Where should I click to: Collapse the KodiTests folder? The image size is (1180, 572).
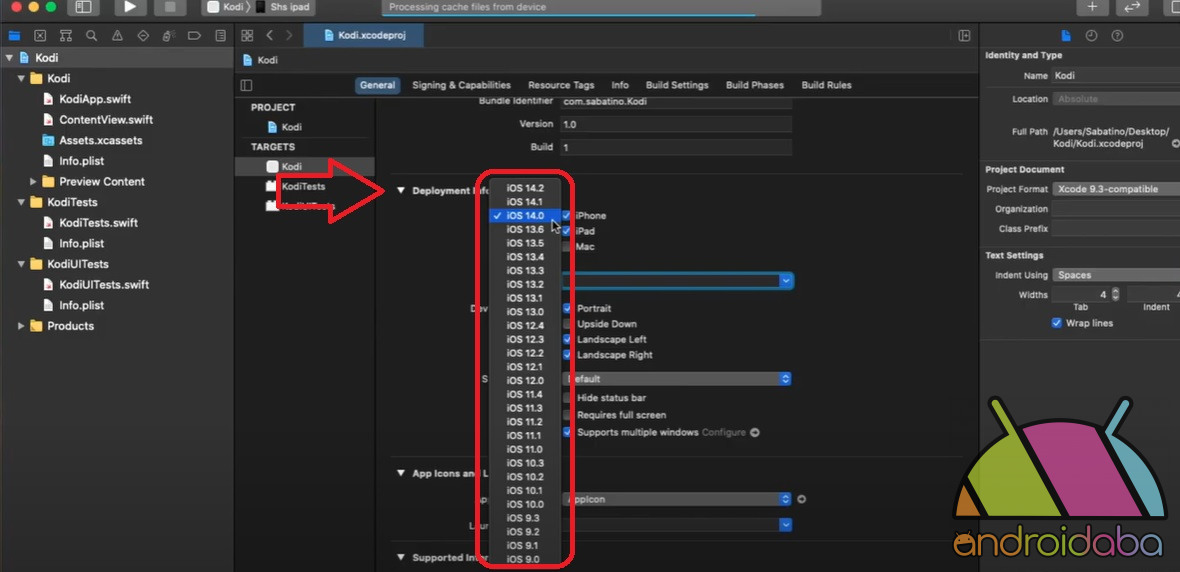[21, 202]
